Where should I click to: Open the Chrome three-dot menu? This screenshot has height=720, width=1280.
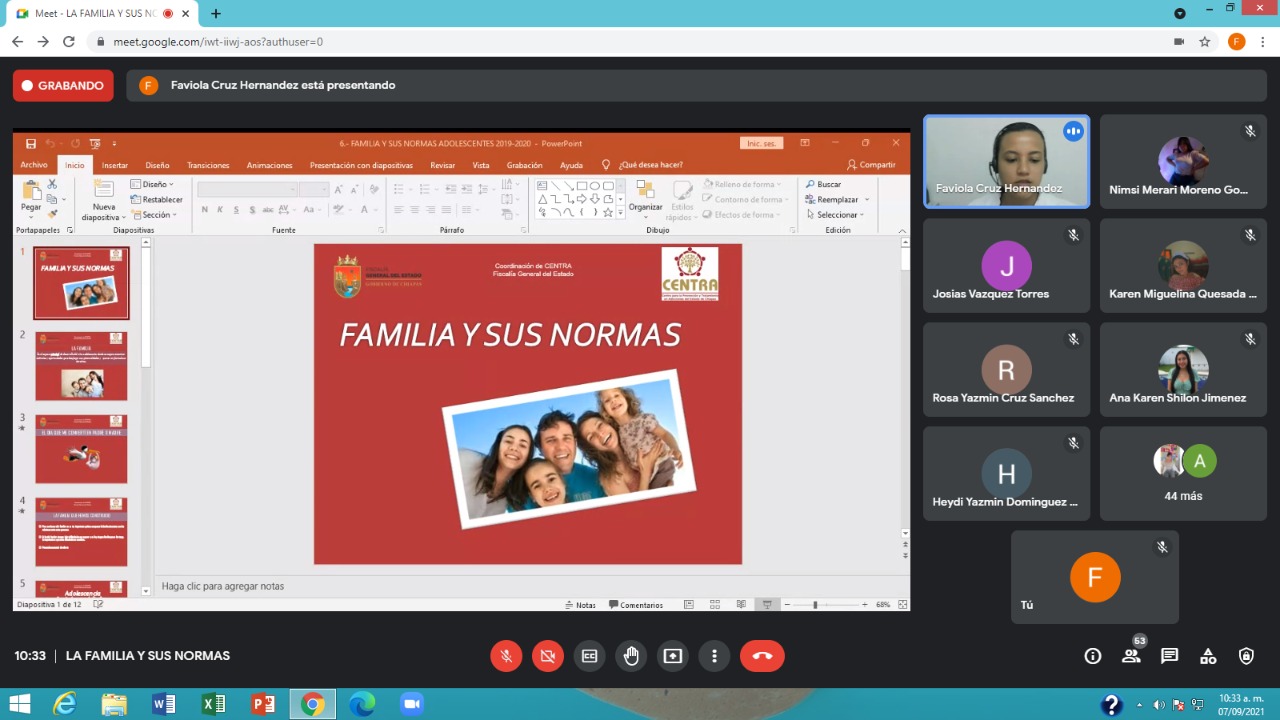click(1263, 42)
